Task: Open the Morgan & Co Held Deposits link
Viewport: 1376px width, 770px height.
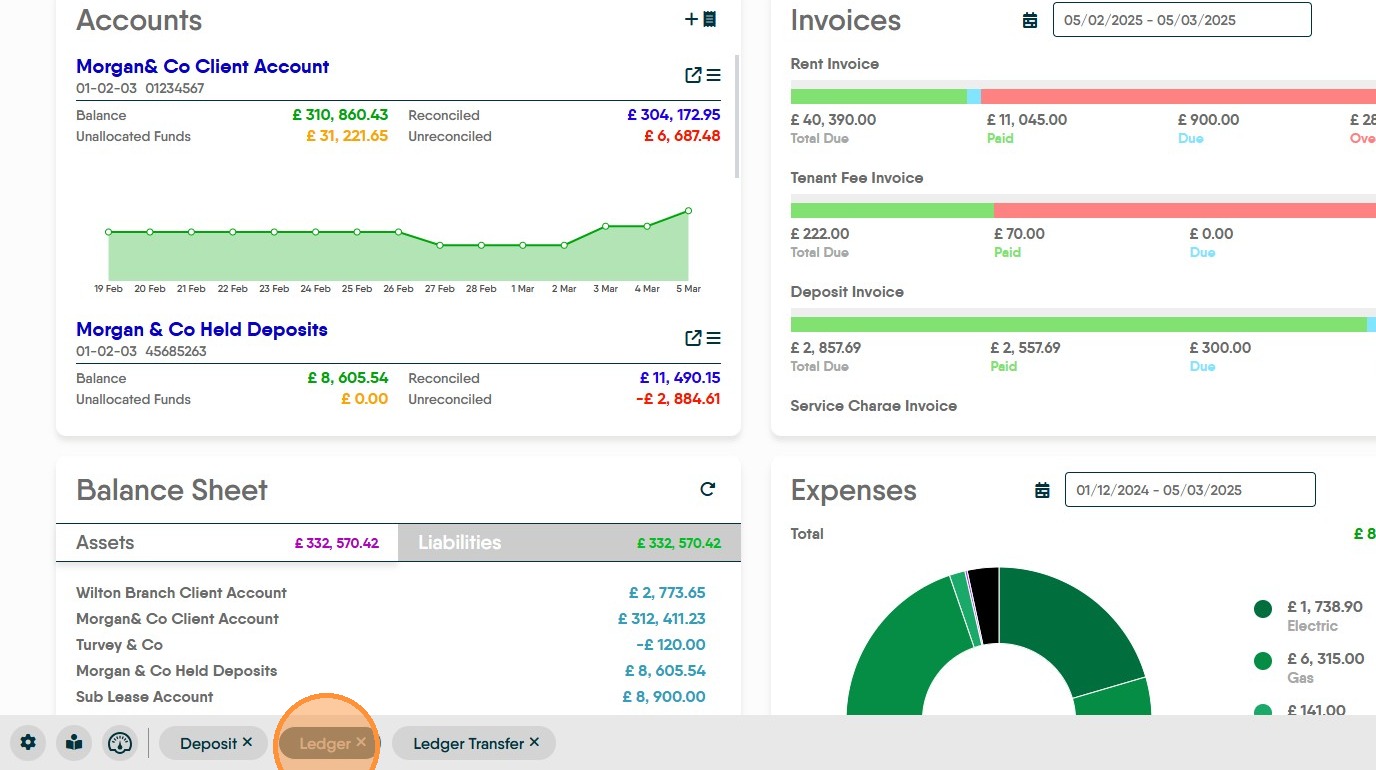Action: tap(201, 330)
